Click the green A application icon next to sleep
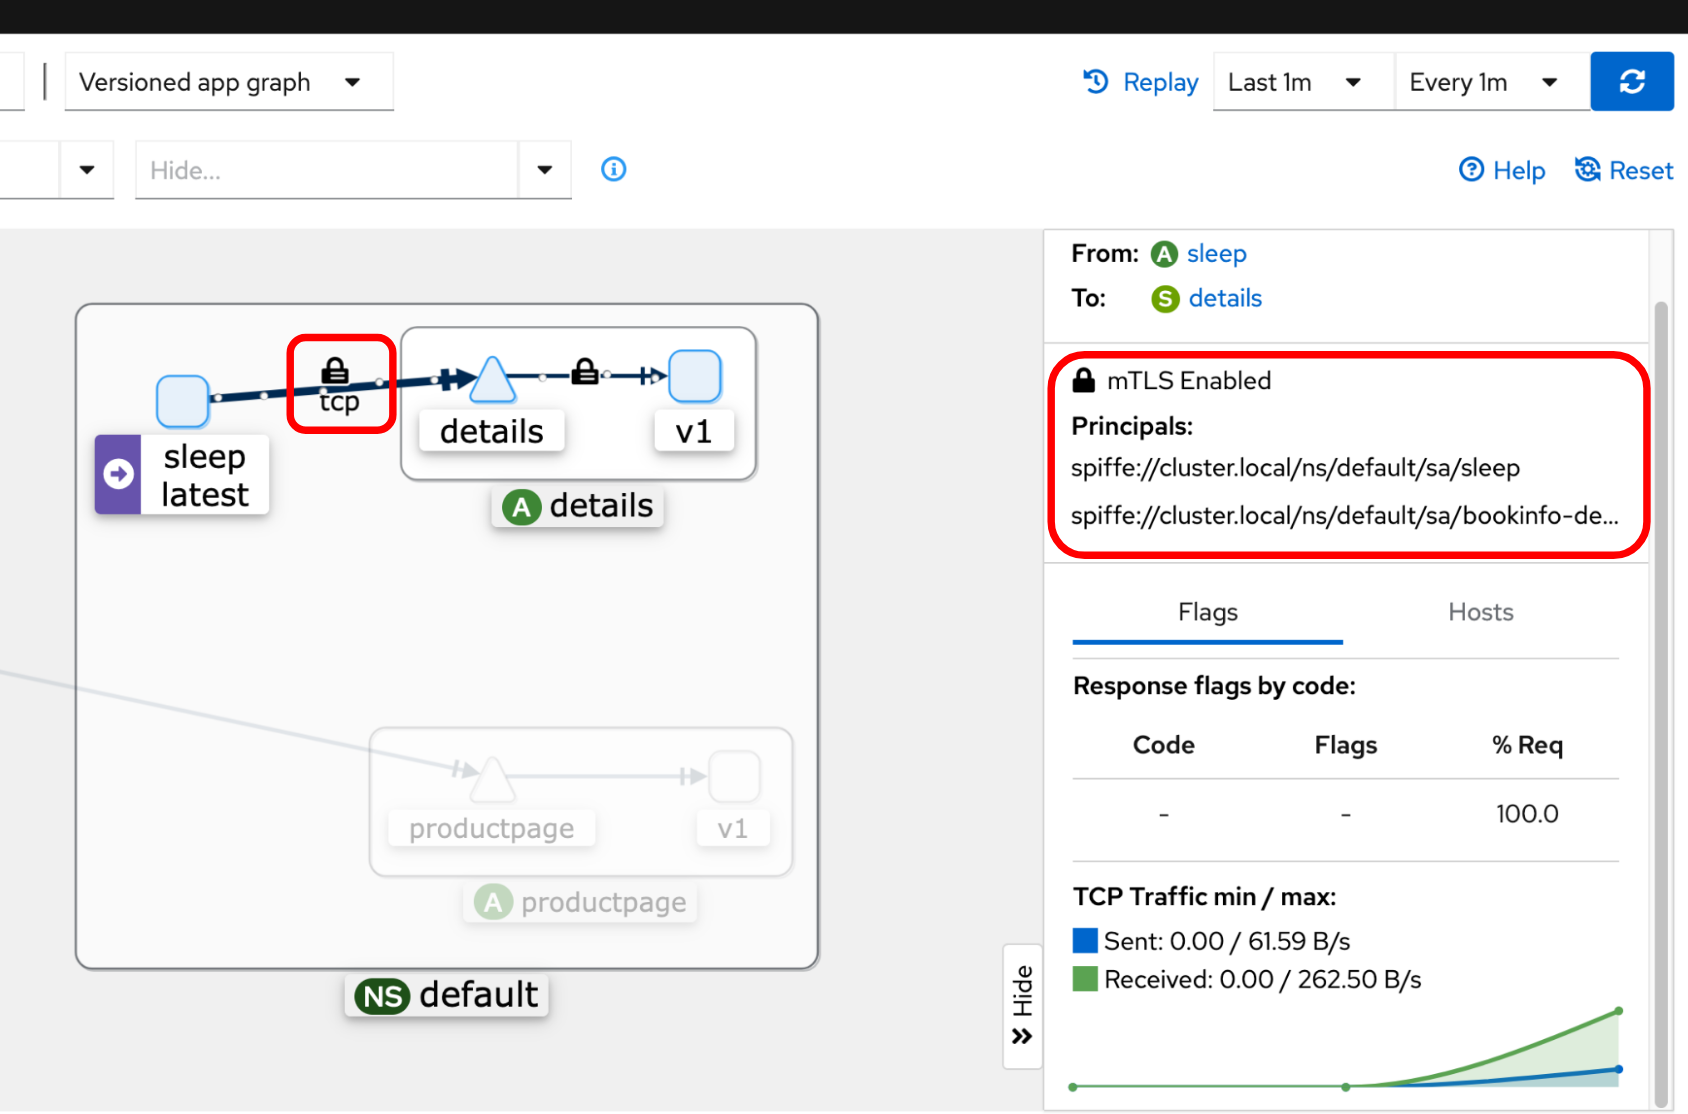 (1163, 254)
